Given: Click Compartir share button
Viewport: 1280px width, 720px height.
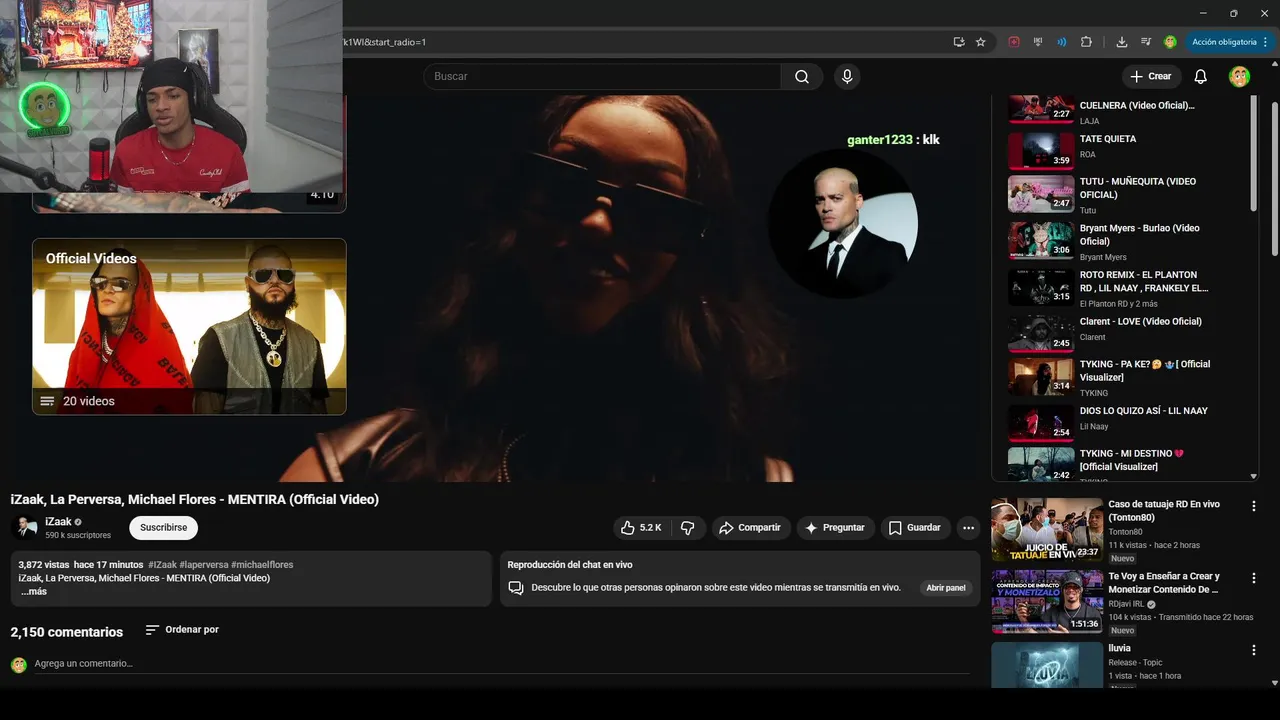Looking at the screenshot, I should 750,528.
